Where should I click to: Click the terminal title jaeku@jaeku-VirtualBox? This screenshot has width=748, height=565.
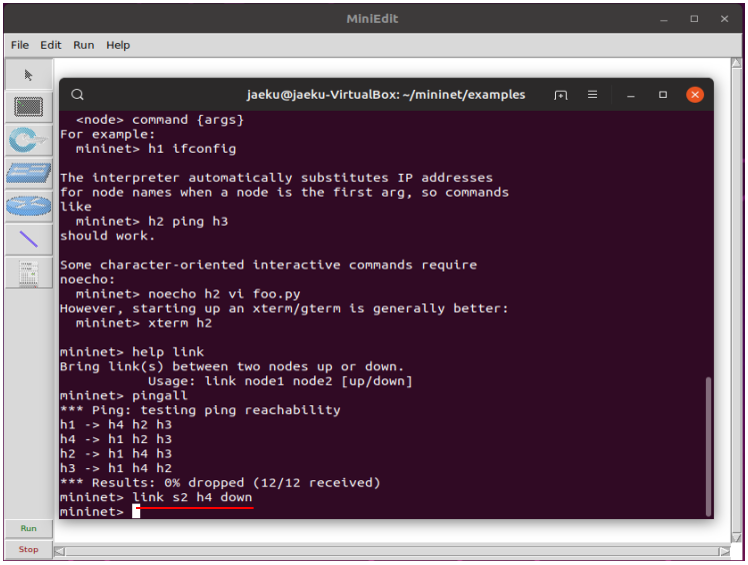(385, 94)
